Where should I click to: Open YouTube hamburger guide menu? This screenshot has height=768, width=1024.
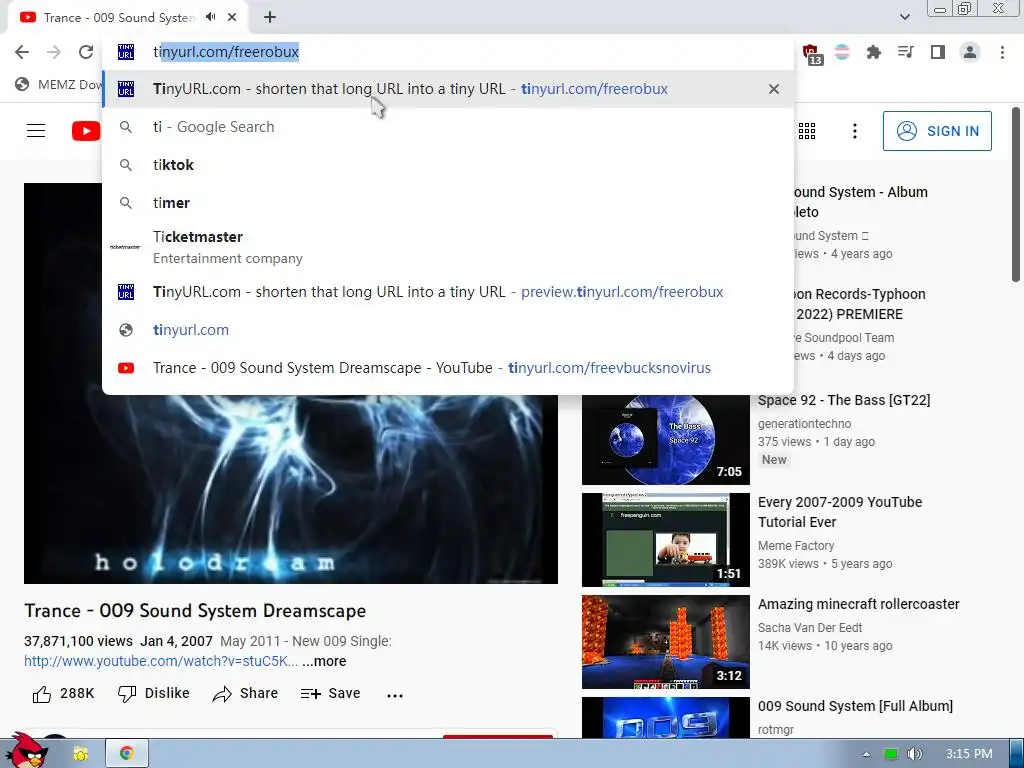point(36,131)
